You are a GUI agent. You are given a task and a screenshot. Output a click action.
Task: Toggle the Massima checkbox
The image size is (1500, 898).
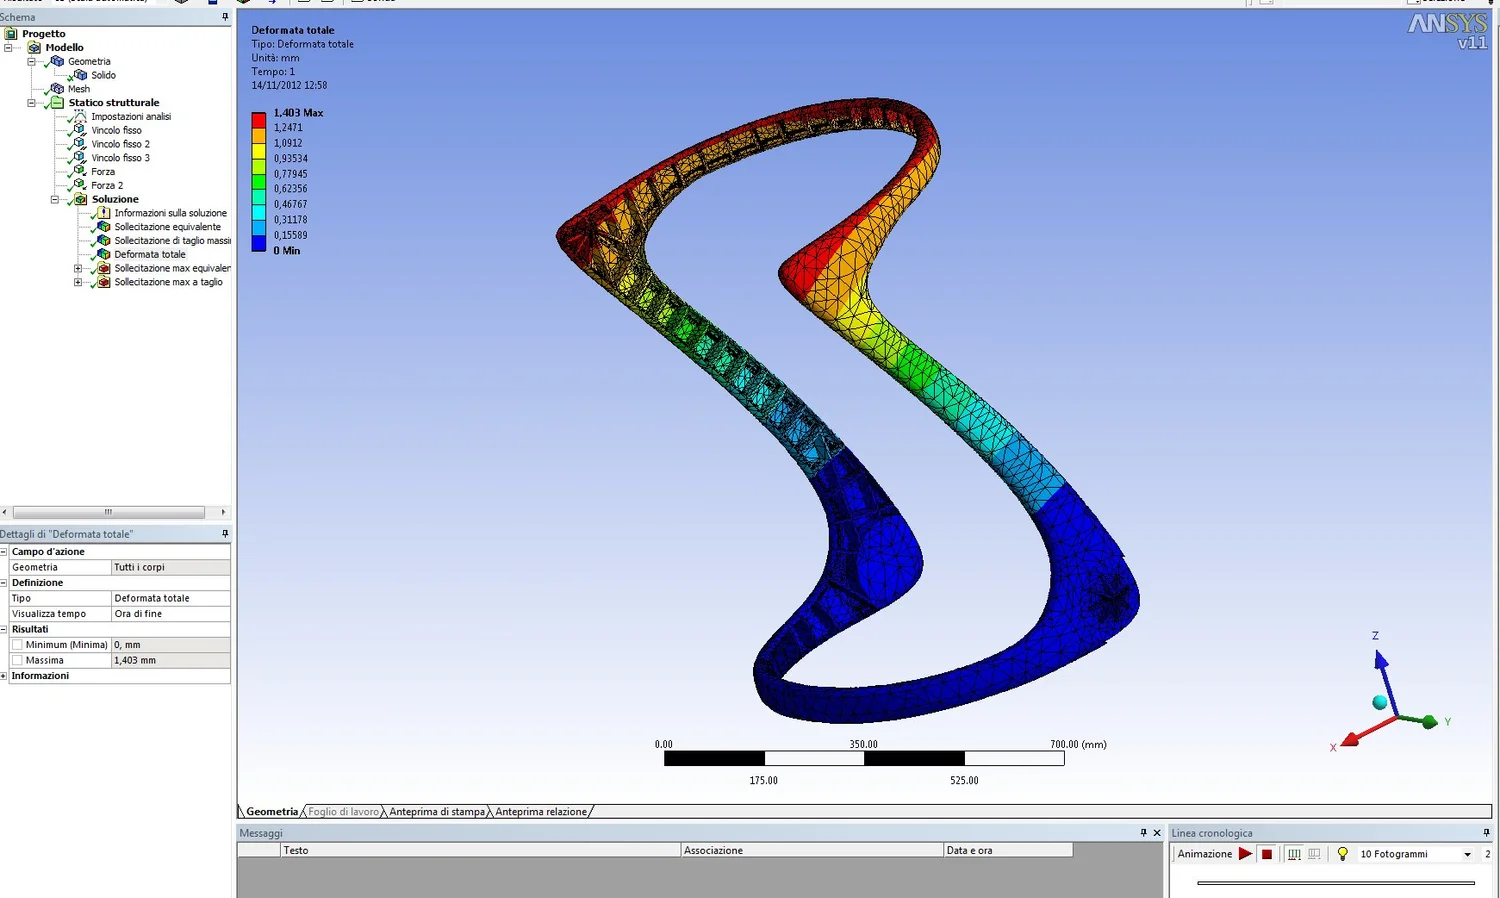17,660
